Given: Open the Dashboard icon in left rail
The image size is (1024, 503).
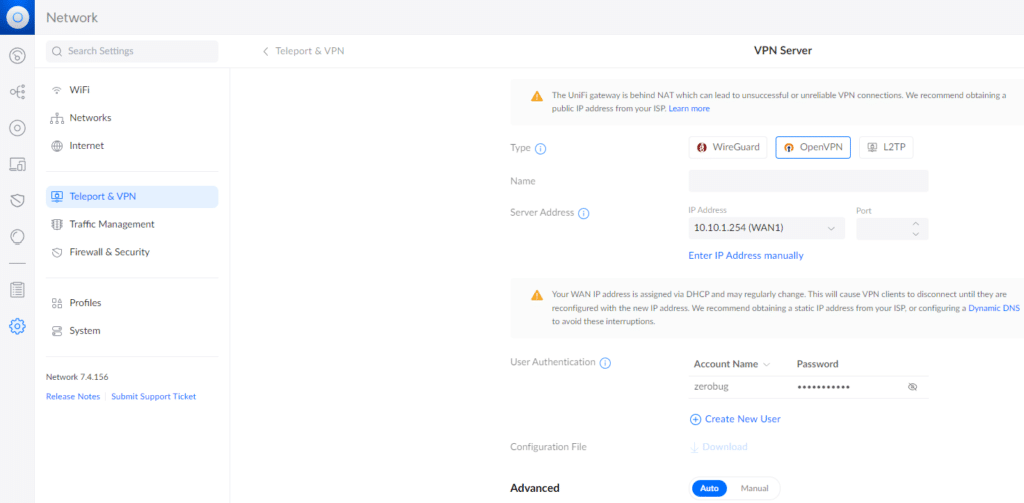Looking at the screenshot, I should [x=17, y=56].
